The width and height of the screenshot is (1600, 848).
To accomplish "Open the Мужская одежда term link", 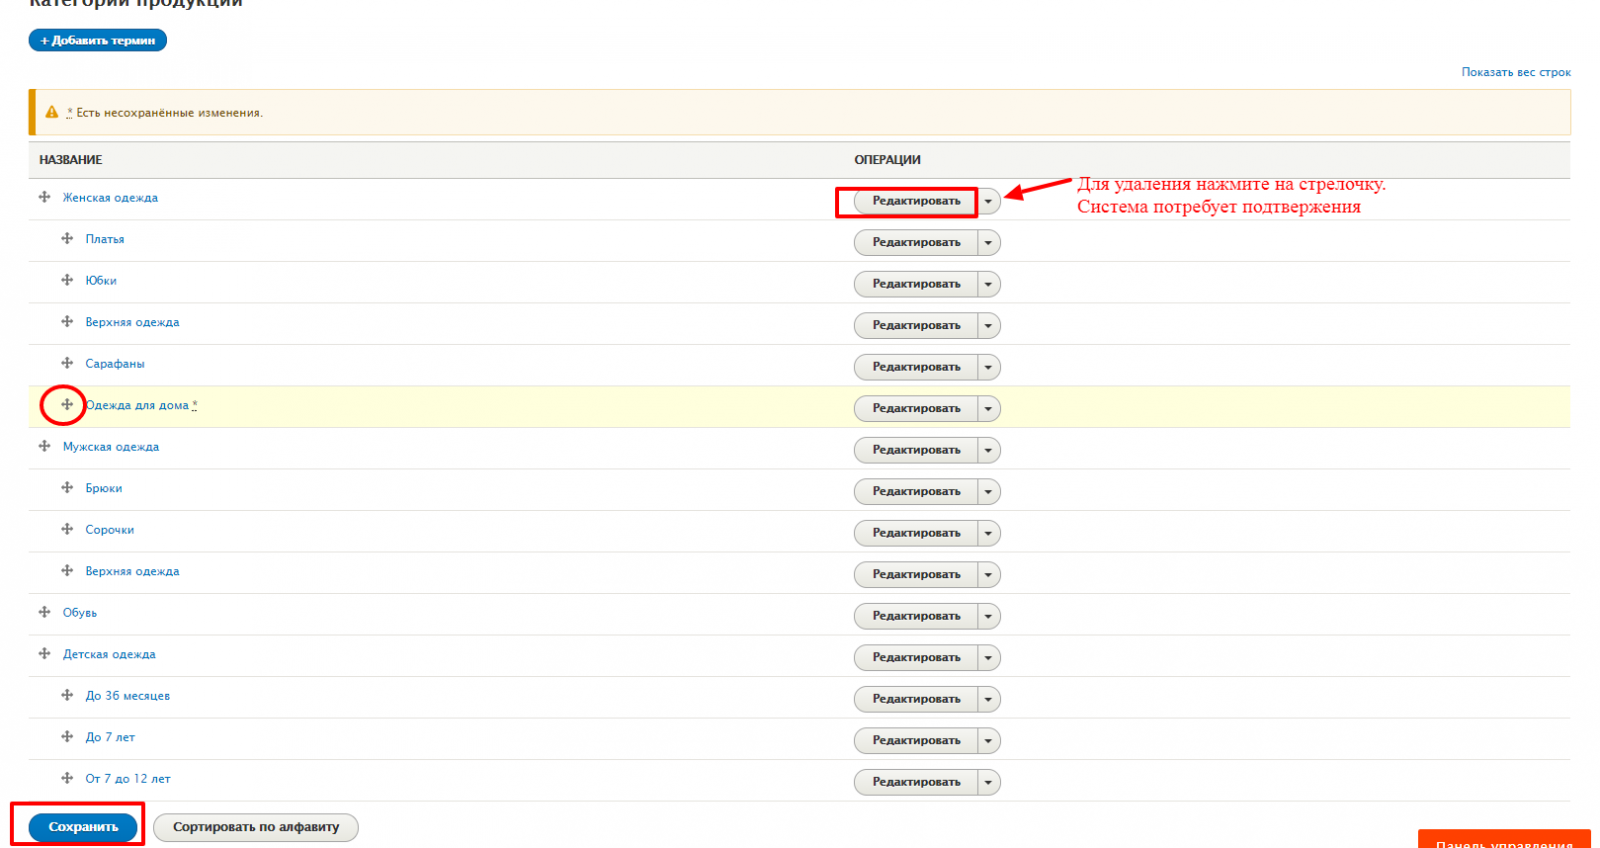I will [111, 447].
